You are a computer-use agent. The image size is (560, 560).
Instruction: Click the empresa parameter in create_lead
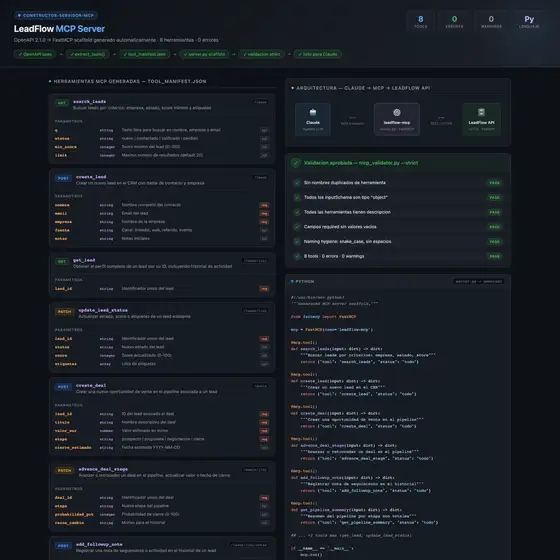tap(63, 222)
